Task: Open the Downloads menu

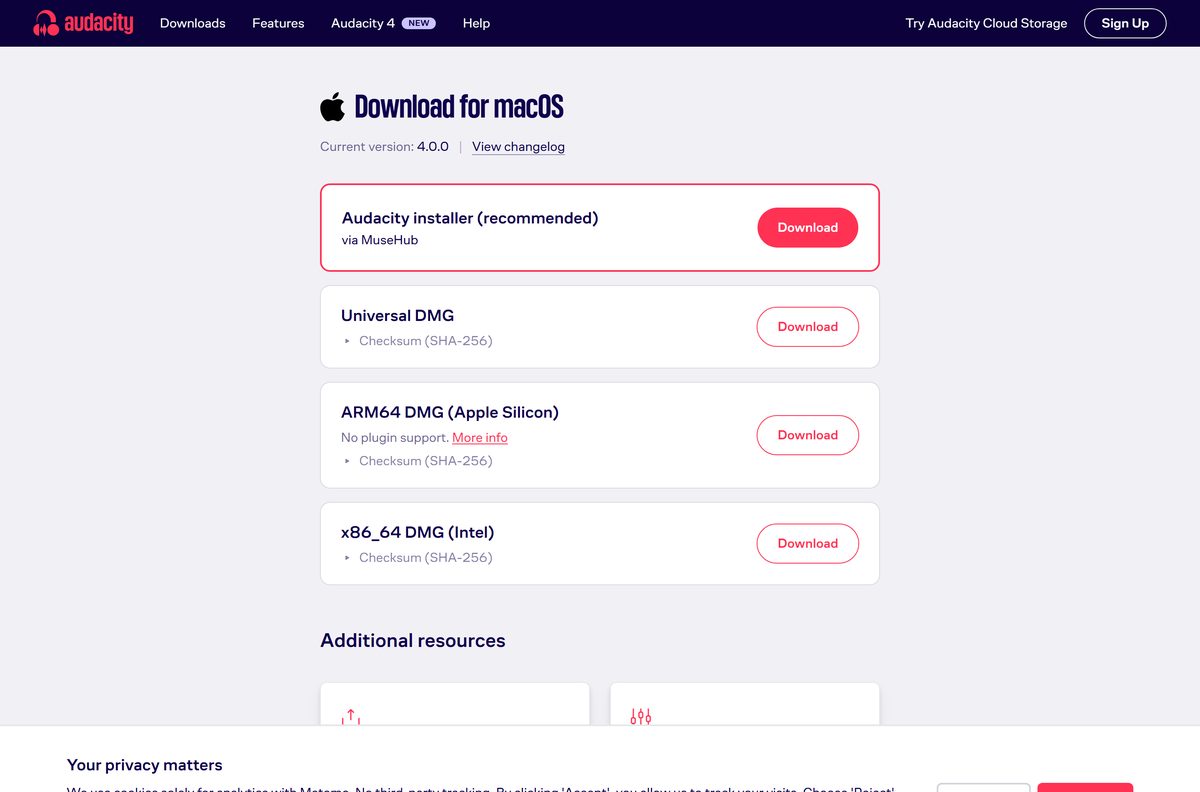Action: point(193,23)
